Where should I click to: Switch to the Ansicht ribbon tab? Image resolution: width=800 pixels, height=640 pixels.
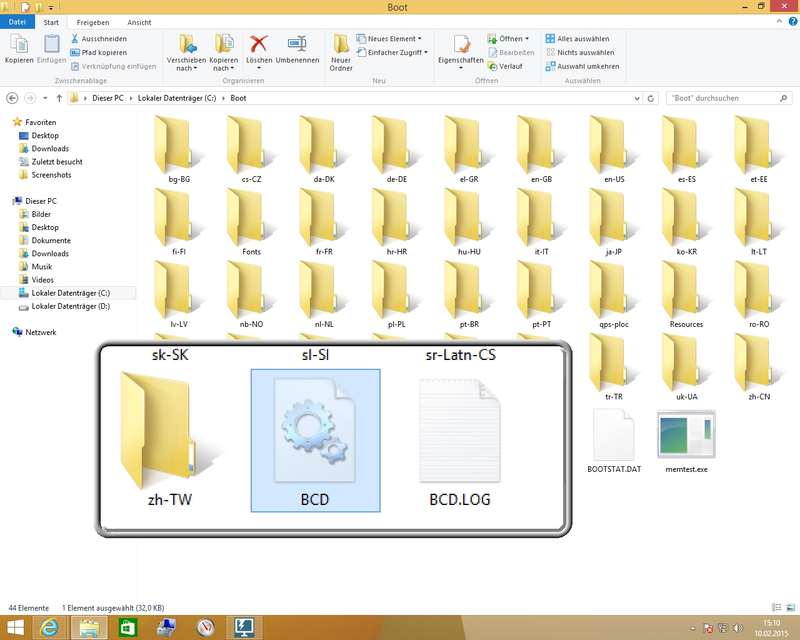click(139, 21)
